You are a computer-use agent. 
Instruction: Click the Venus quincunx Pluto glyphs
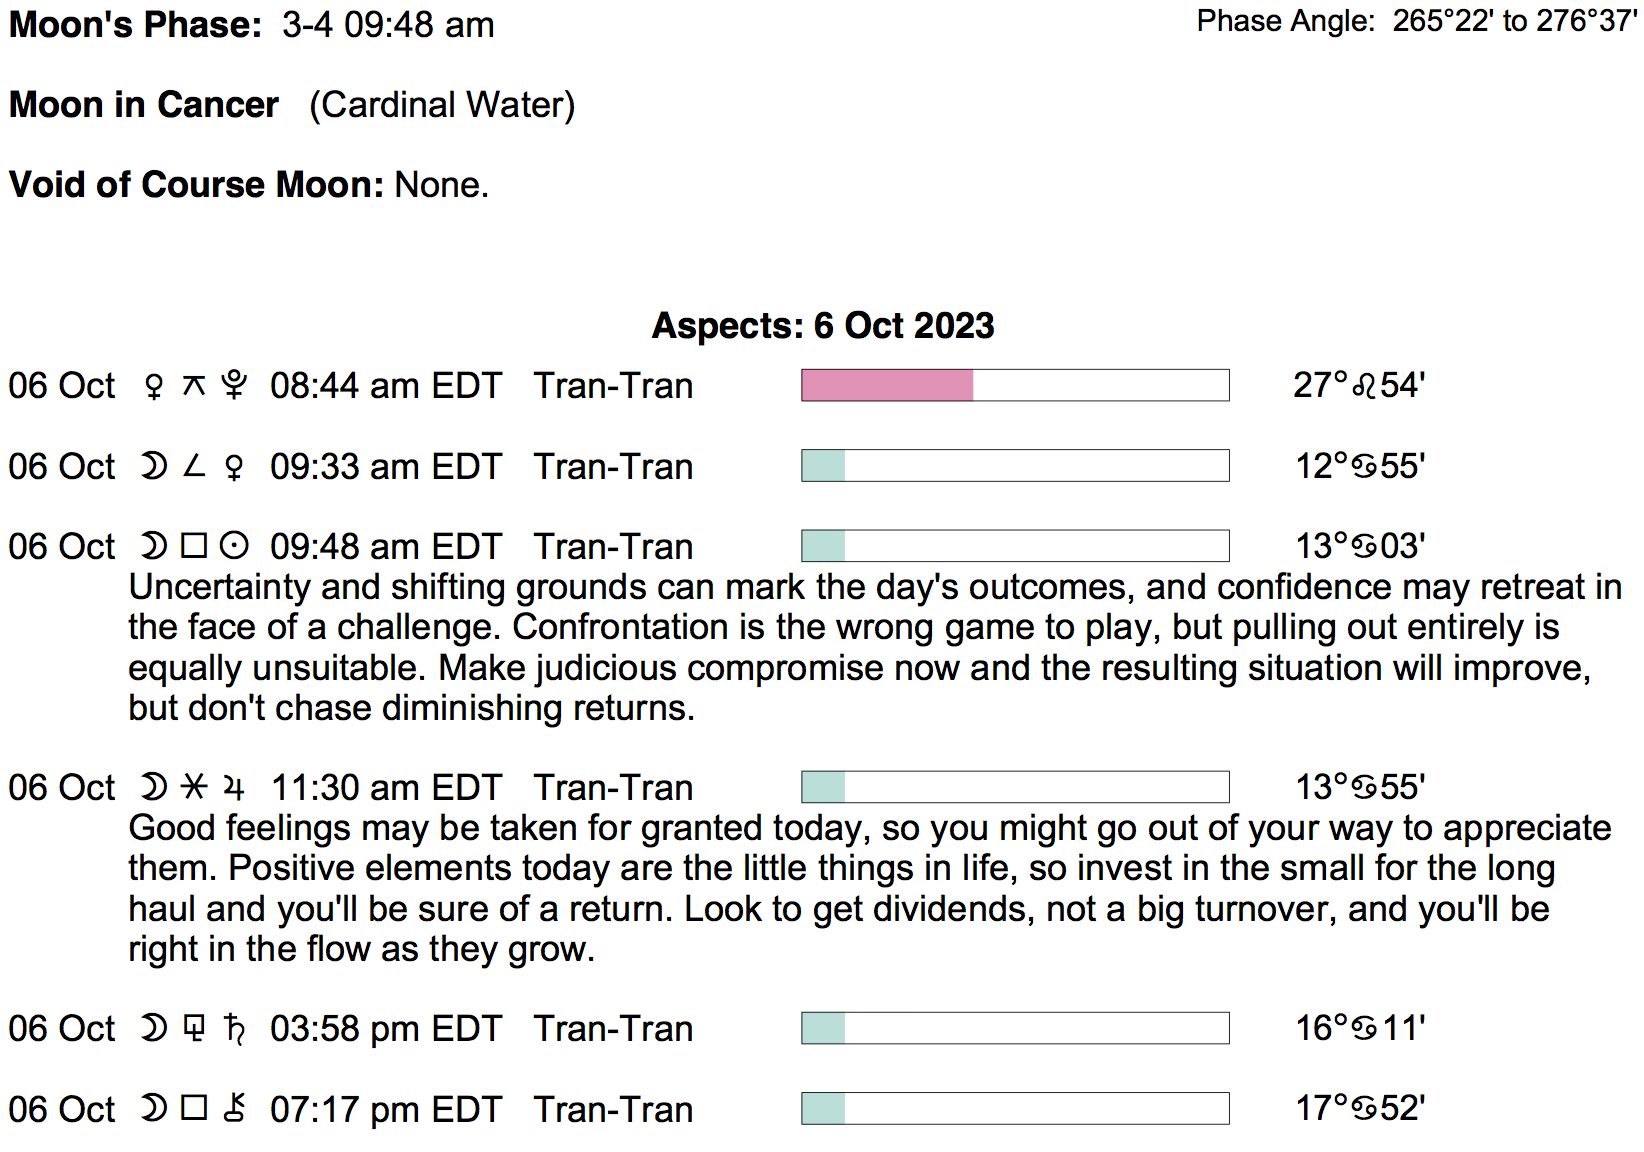(194, 386)
